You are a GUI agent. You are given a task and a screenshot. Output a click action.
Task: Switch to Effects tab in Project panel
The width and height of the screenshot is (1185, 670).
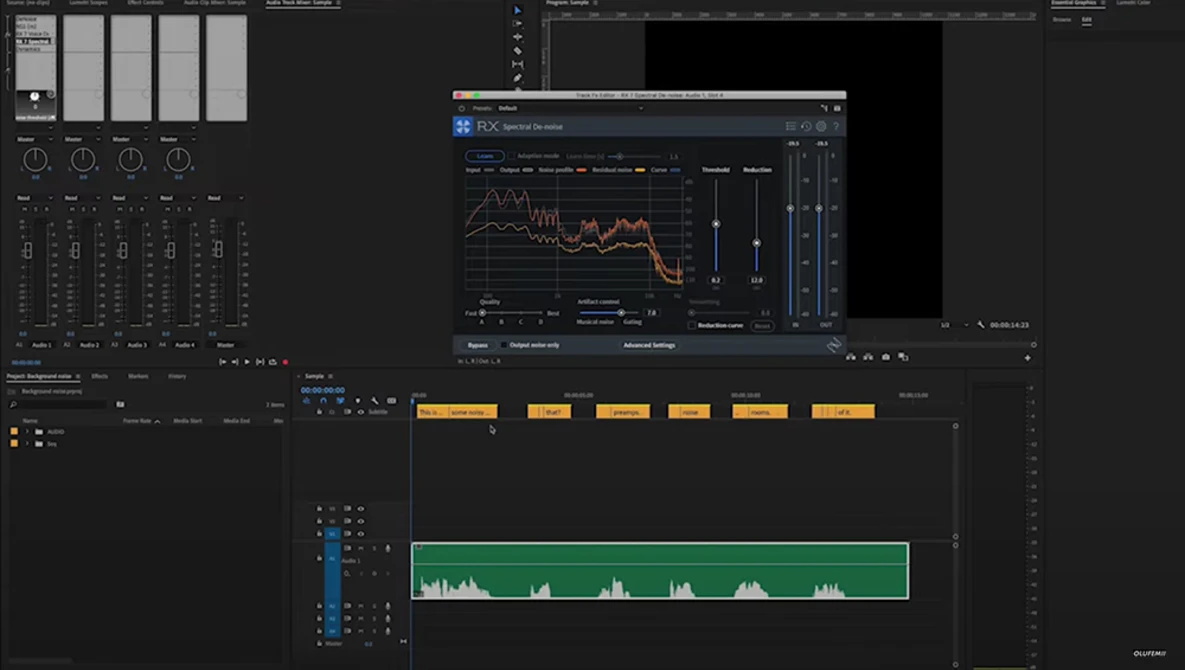100,376
